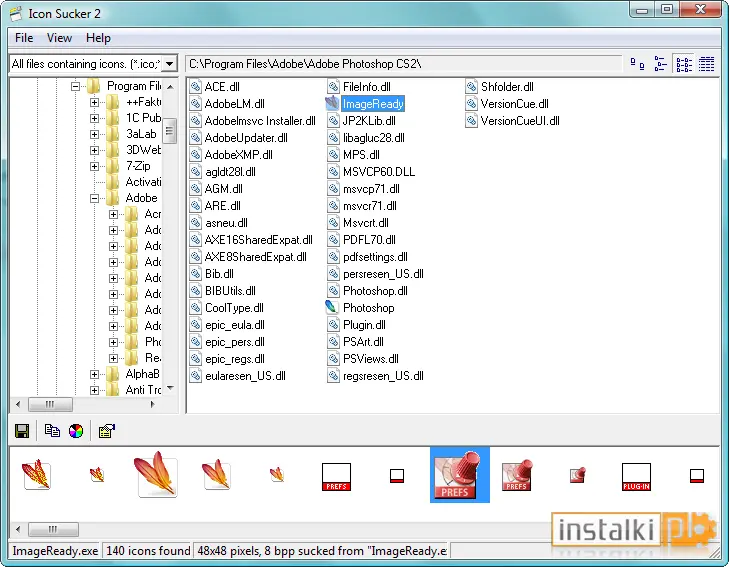Viewport: 729px width, 567px height.
Task: Select the PLUG-IN icon thumbnail
Action: (x=636, y=477)
